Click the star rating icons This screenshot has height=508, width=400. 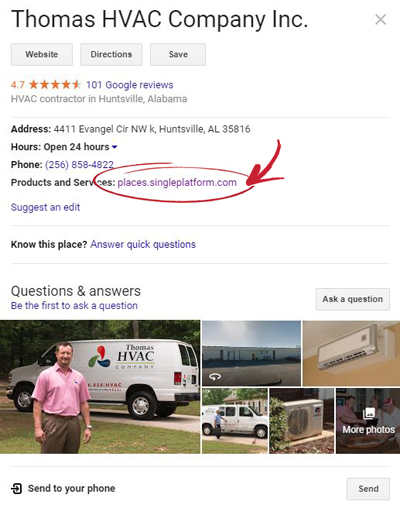coord(55,85)
